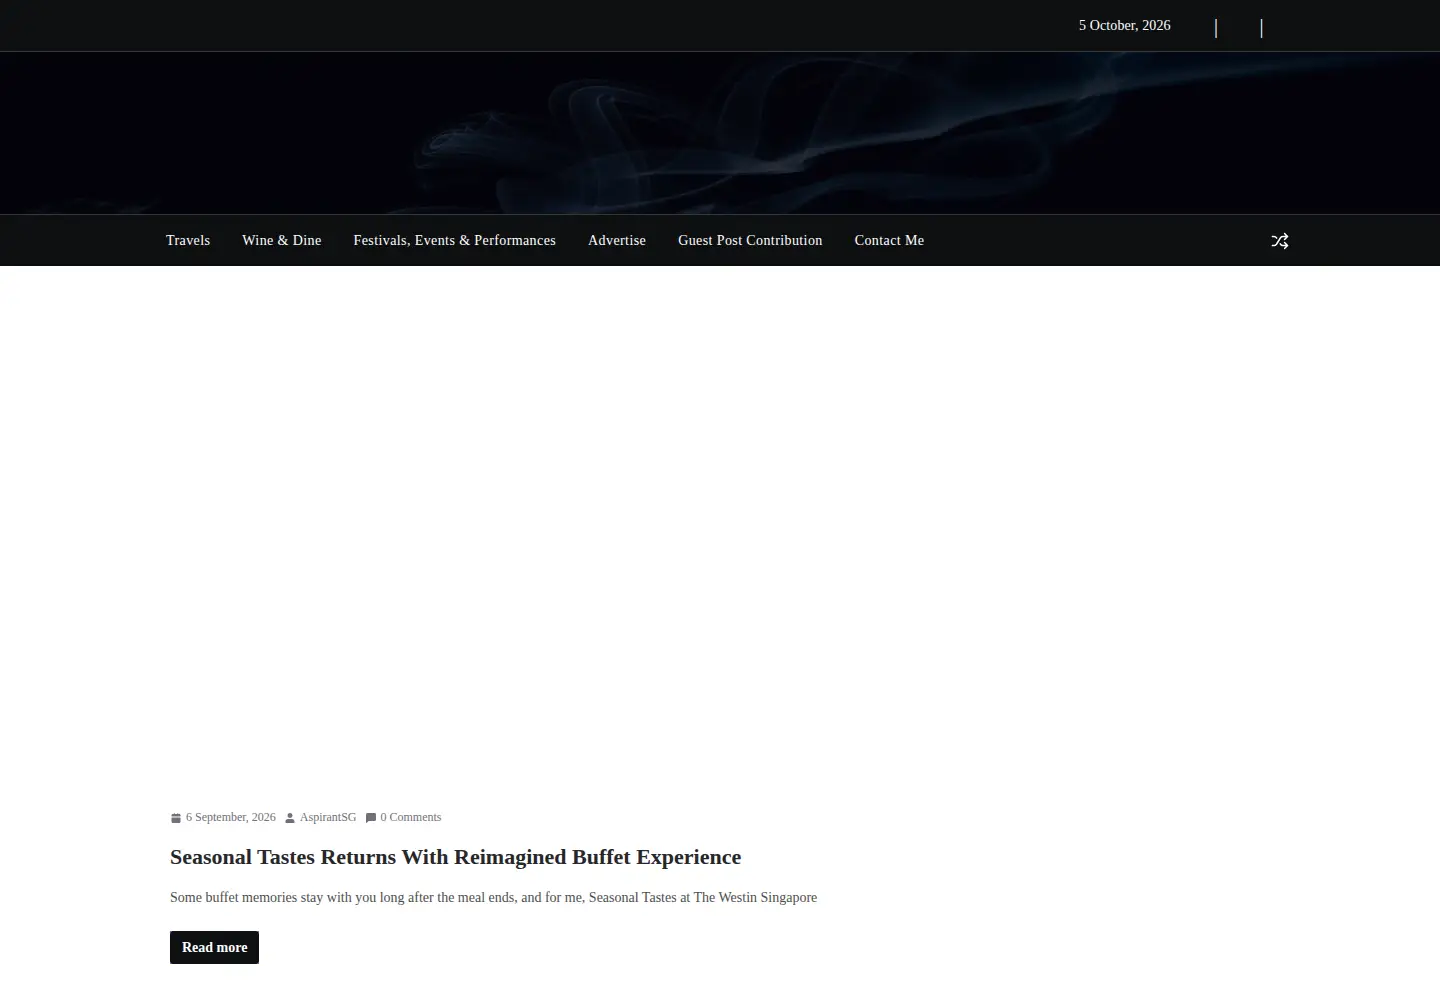Open the Seasonal Tastes Returns article title
Screen dimensions: 1440x1000
pyautogui.click(x=455, y=857)
